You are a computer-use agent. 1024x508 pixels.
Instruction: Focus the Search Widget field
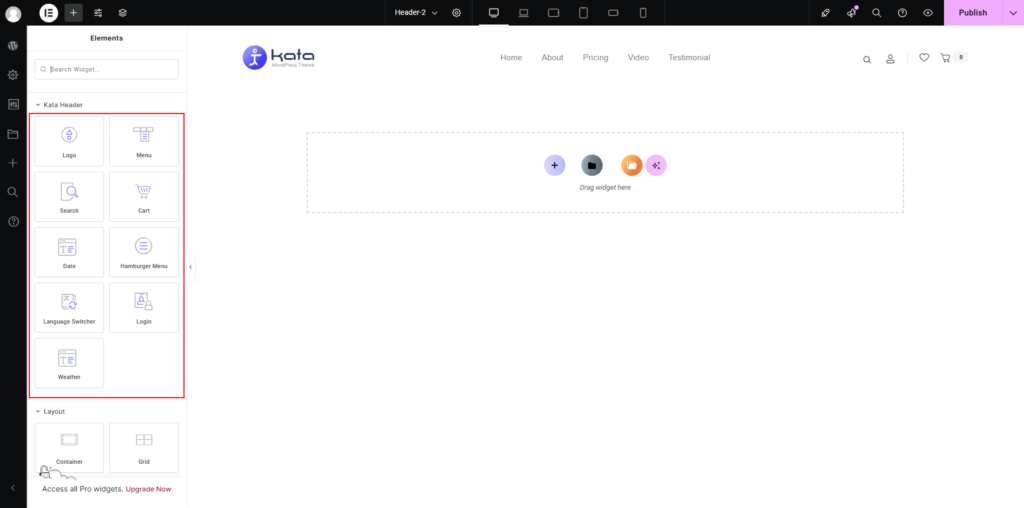click(x=106, y=69)
